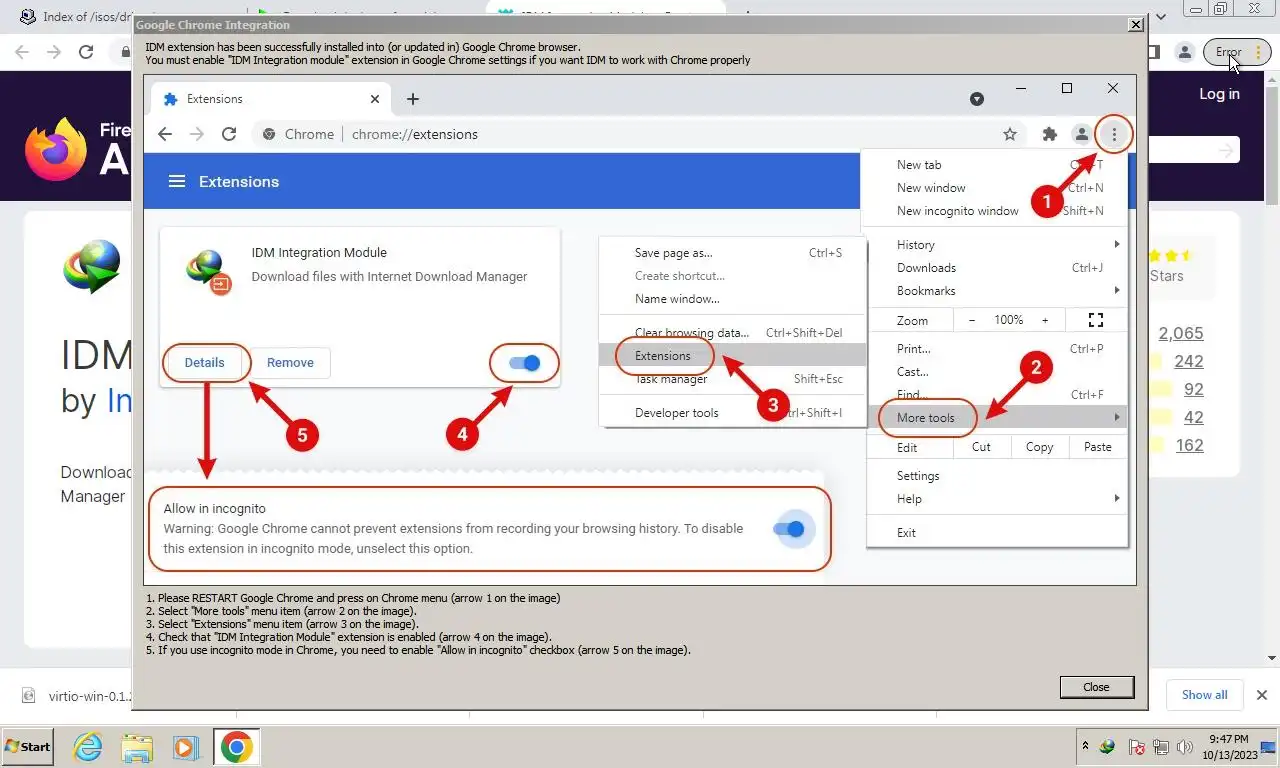Click the Error button in Chrome toolbar
Viewport: 1280px width, 768px height.
coord(1237,52)
